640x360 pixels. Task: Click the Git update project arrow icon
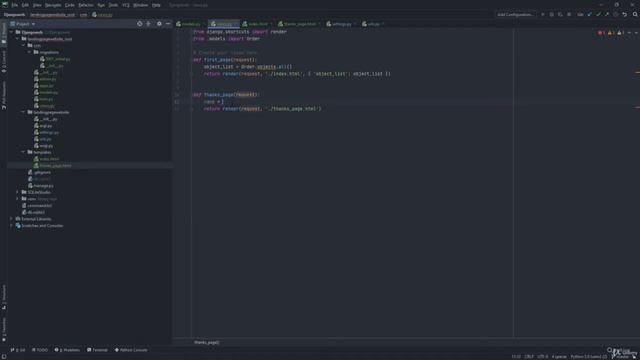[x=589, y=15]
